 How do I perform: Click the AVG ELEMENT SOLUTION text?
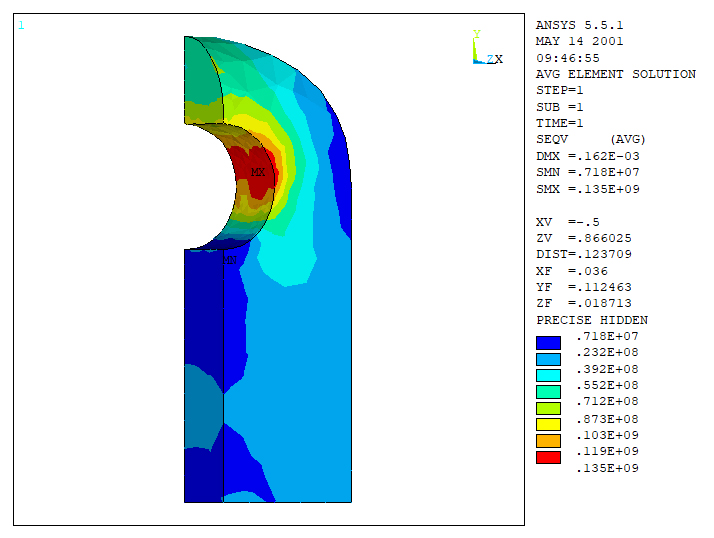pyautogui.click(x=616, y=74)
